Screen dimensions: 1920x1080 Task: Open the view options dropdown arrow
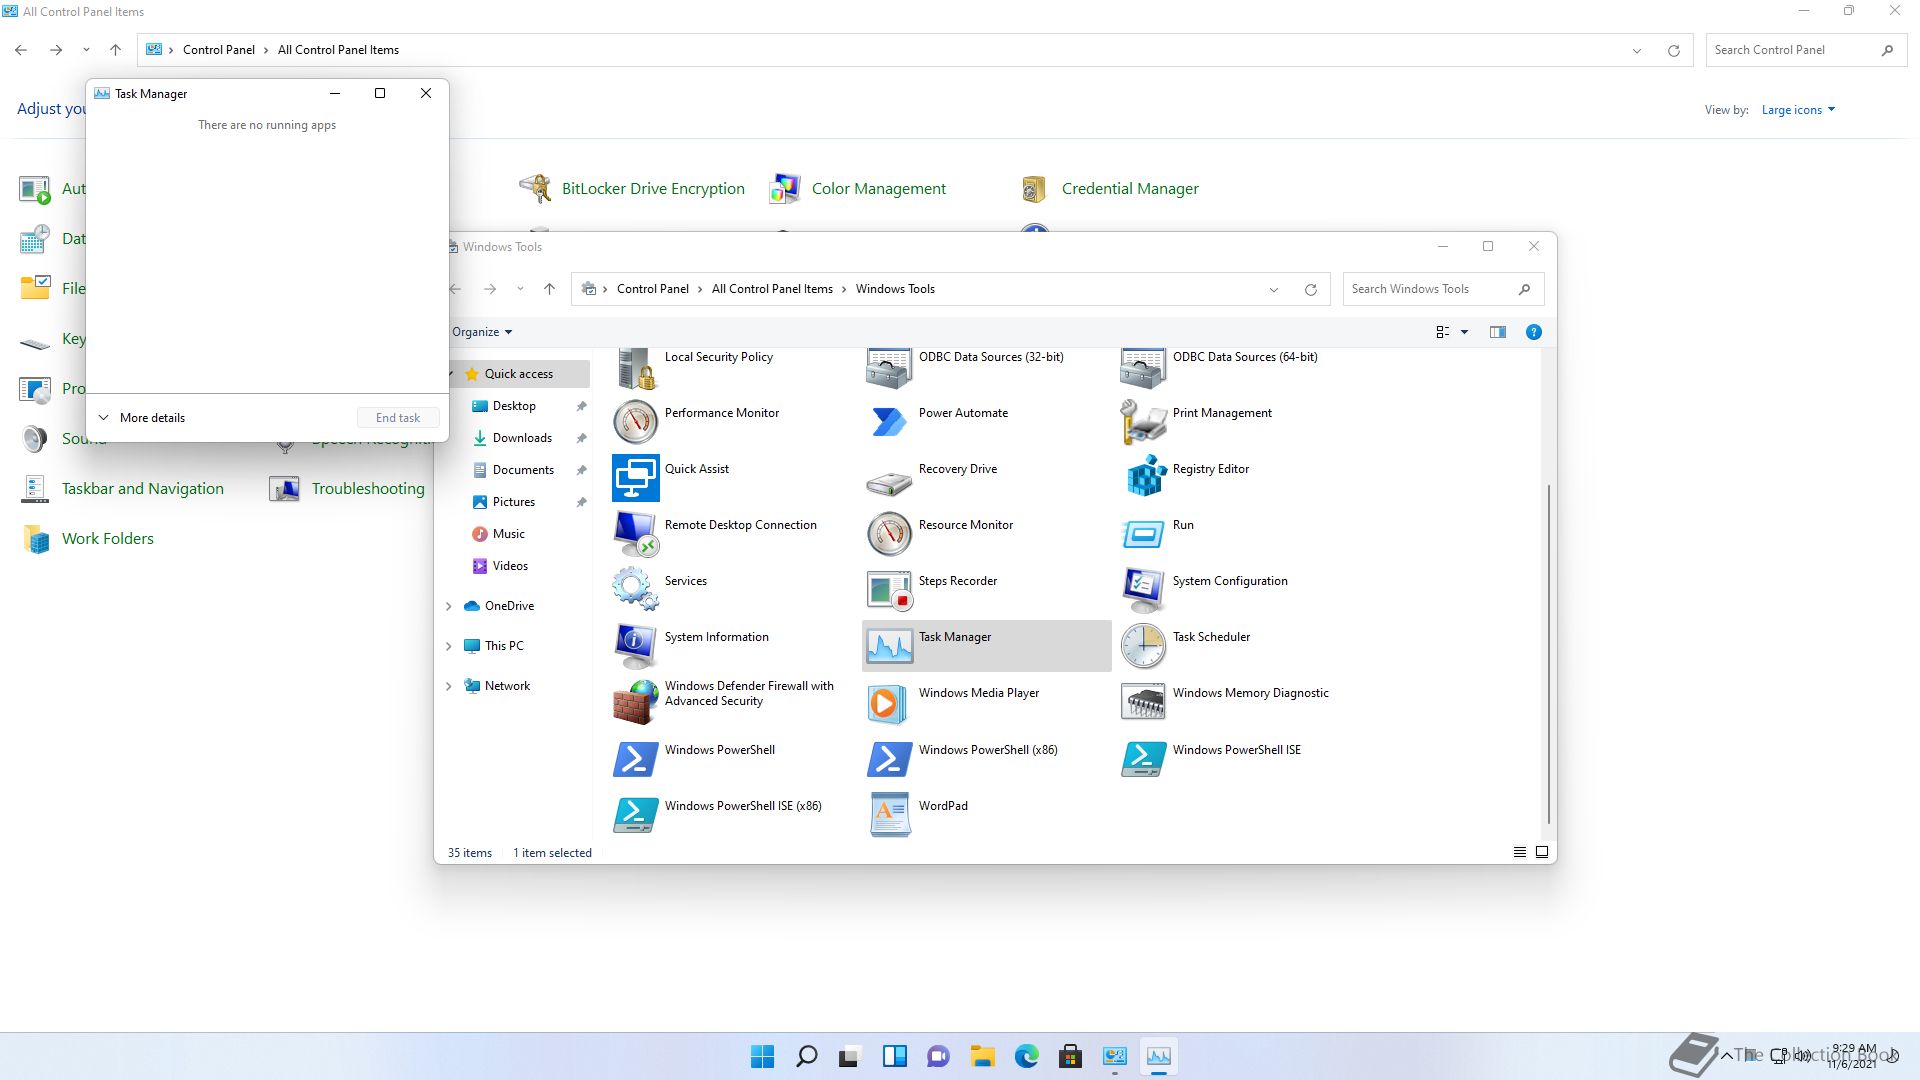[x=1464, y=332]
